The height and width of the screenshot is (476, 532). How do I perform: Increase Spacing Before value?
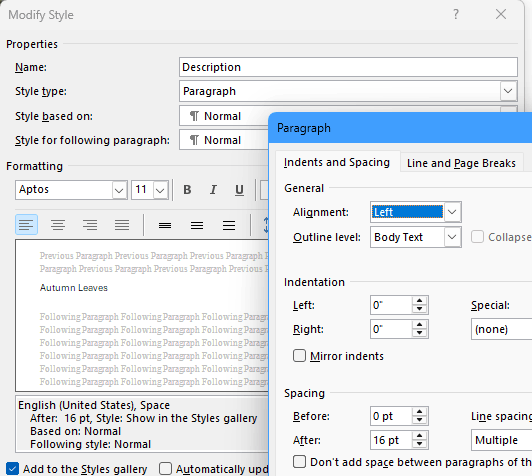point(420,412)
